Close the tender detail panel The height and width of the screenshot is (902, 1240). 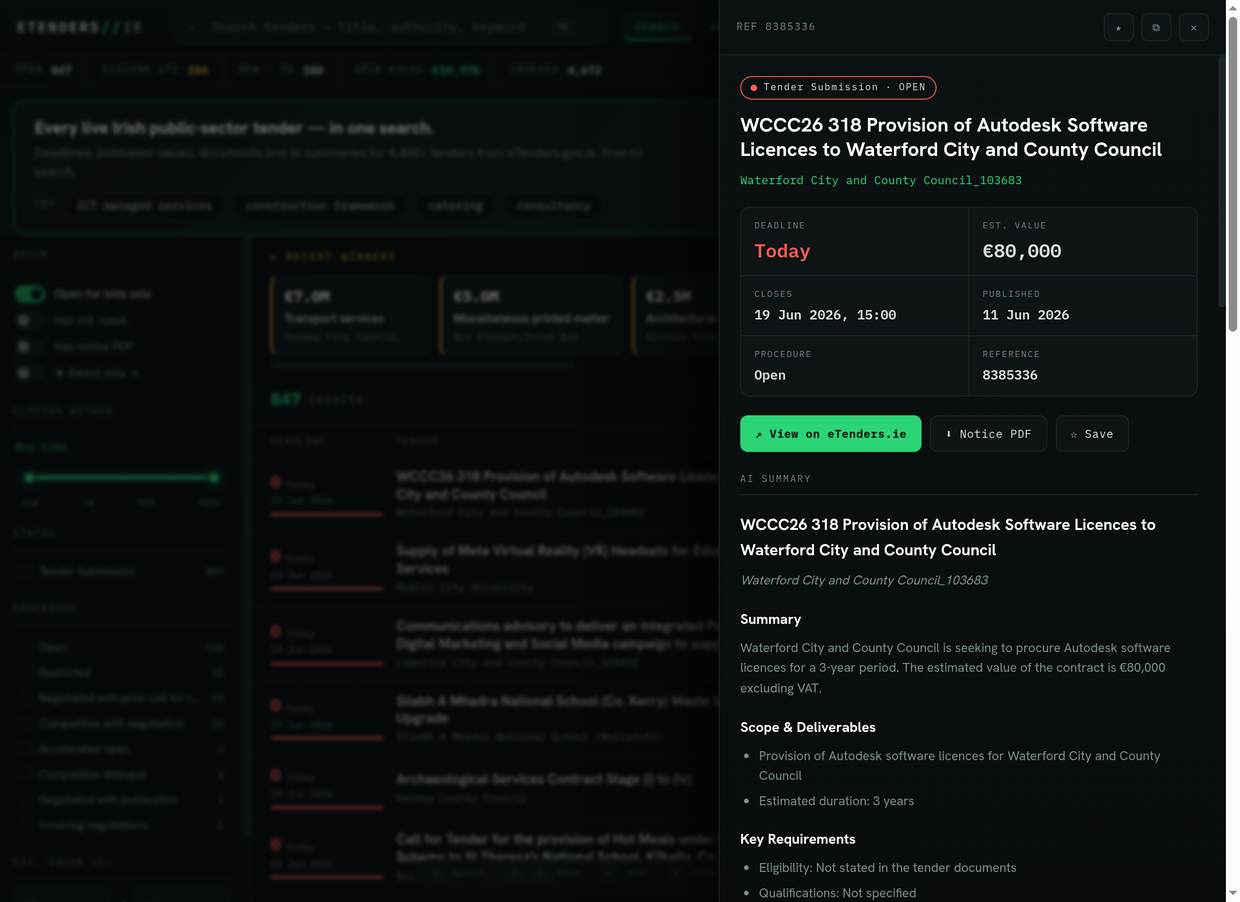click(x=1193, y=27)
